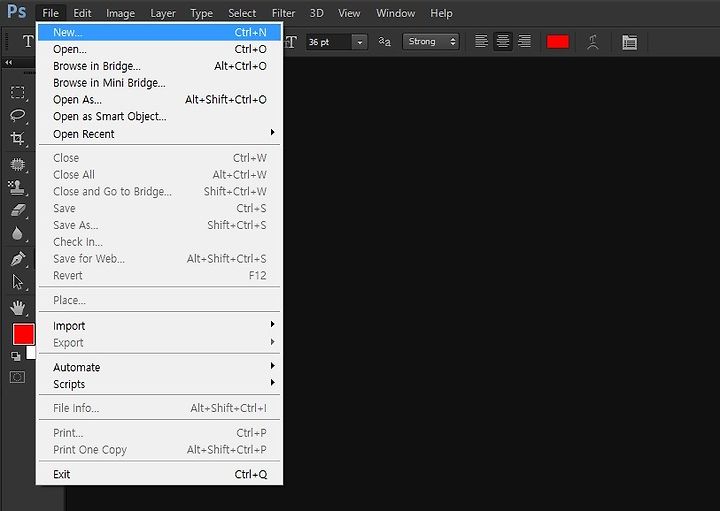The image size is (720, 511).
Task: Right align the text
Action: [524, 41]
